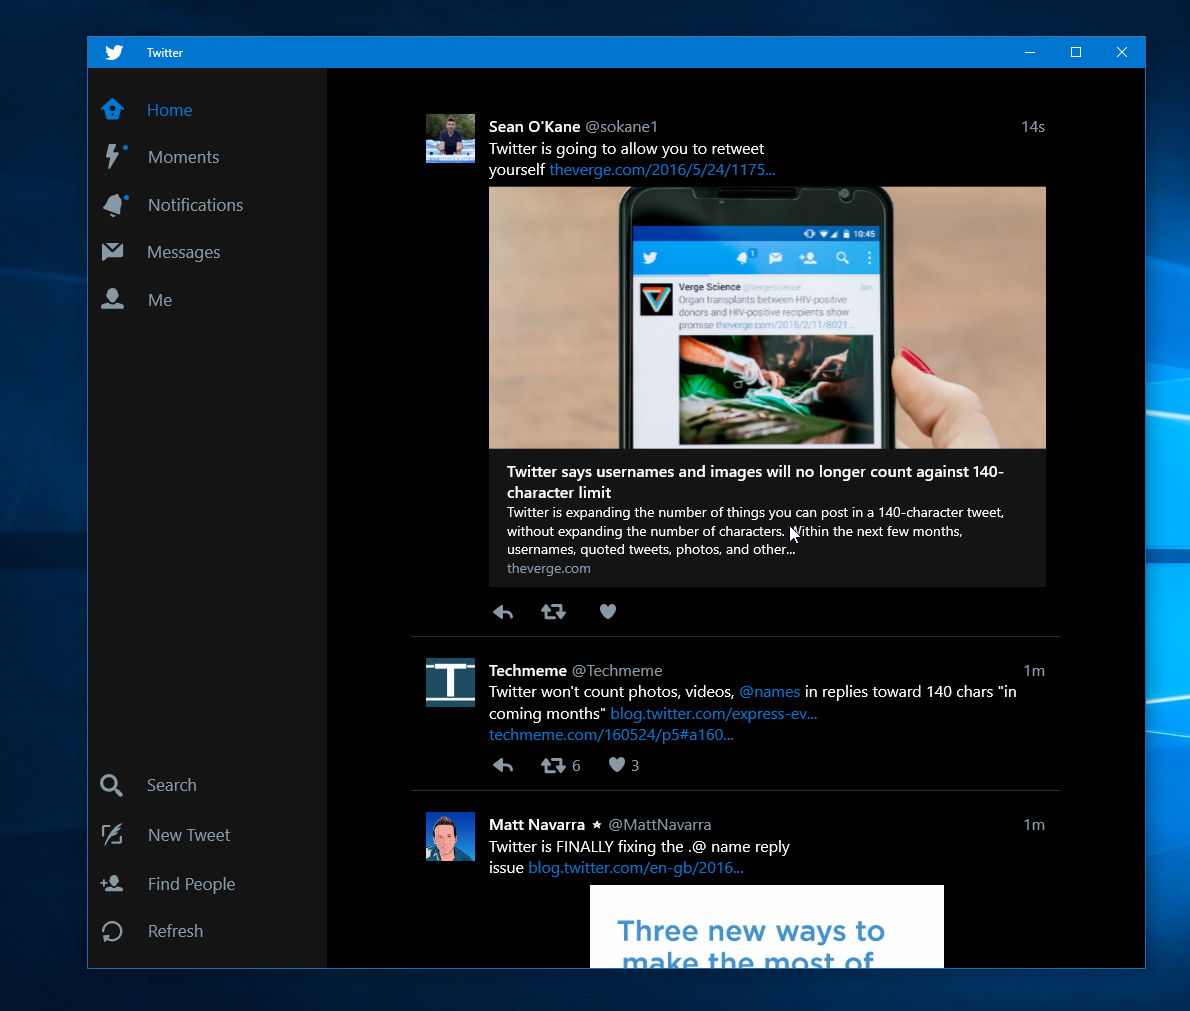The height and width of the screenshot is (1011, 1190).
Task: Click the Home house icon in sidebar
Action: tap(112, 110)
